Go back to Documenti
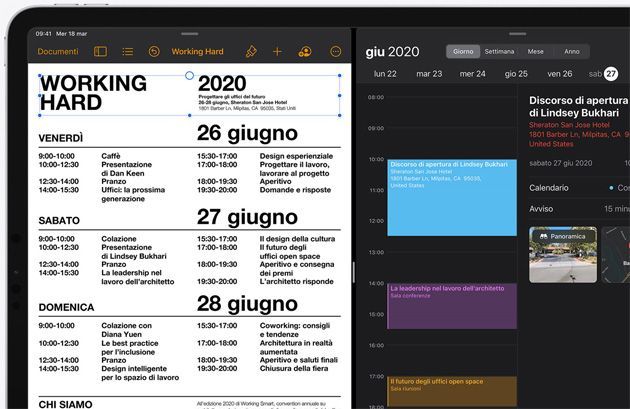The image size is (630, 409). pyautogui.click(x=57, y=51)
